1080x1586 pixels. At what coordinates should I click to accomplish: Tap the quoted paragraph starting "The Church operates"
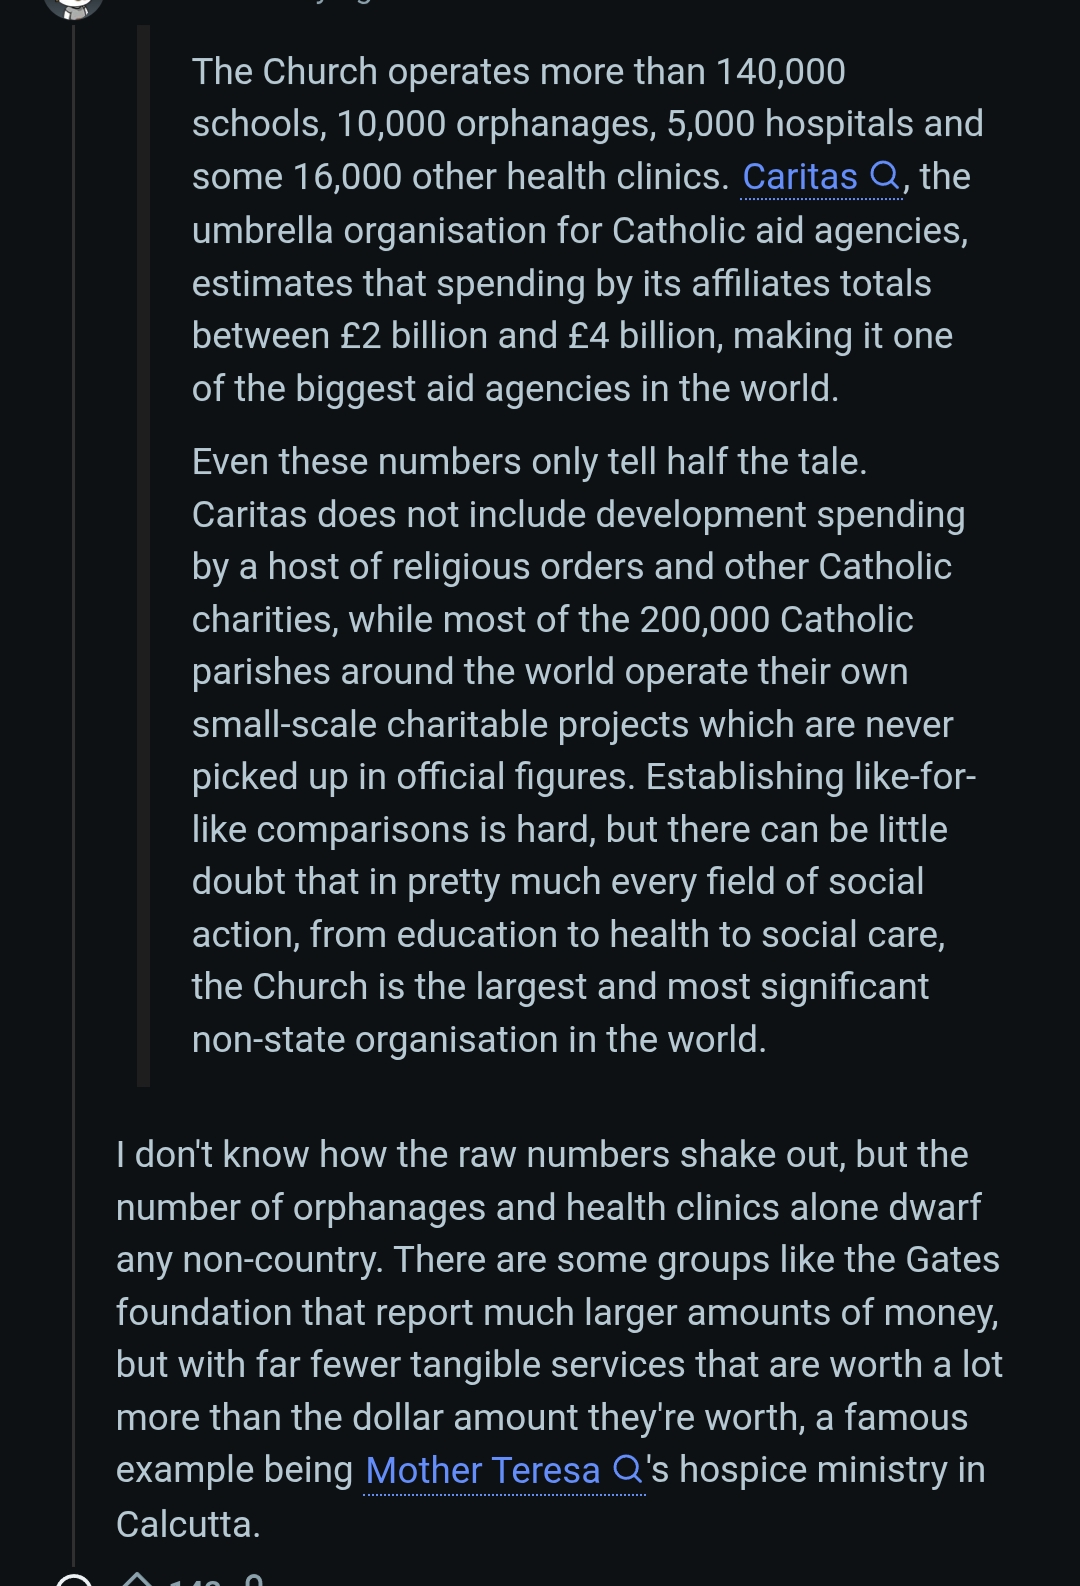pyautogui.click(x=580, y=230)
